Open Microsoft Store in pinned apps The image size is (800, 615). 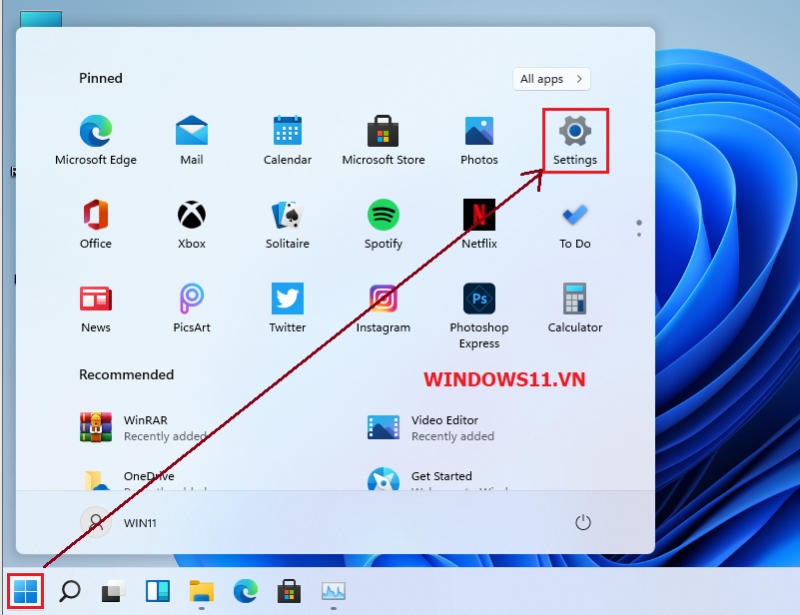[x=383, y=140]
